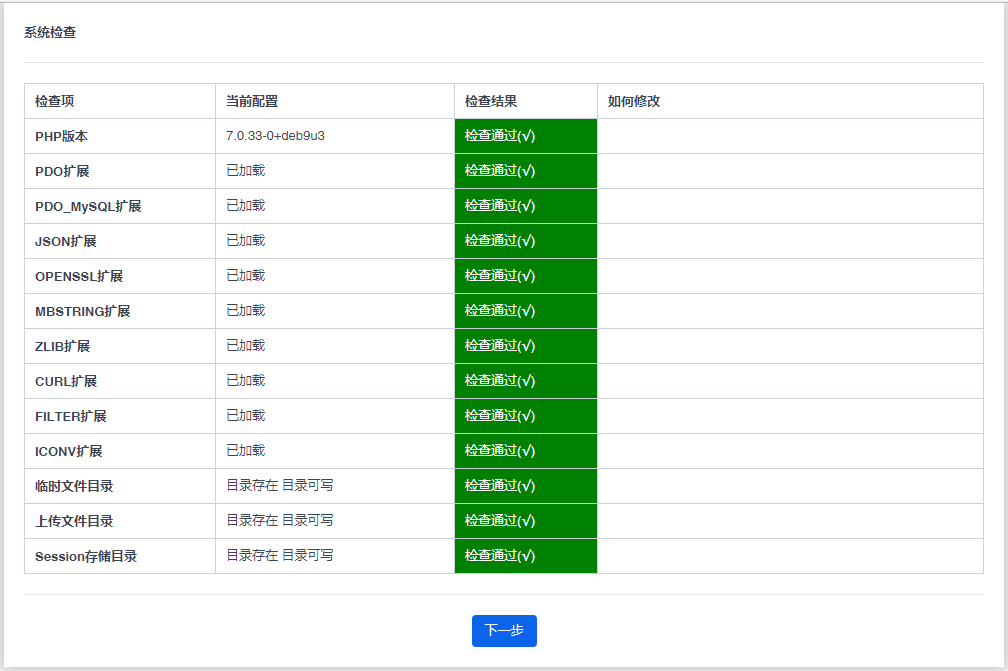Click the 系统检查 page heading

point(50,32)
